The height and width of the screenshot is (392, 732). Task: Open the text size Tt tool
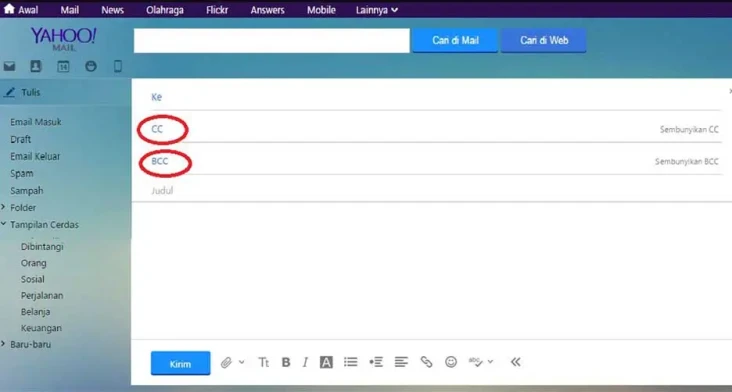[x=264, y=362]
